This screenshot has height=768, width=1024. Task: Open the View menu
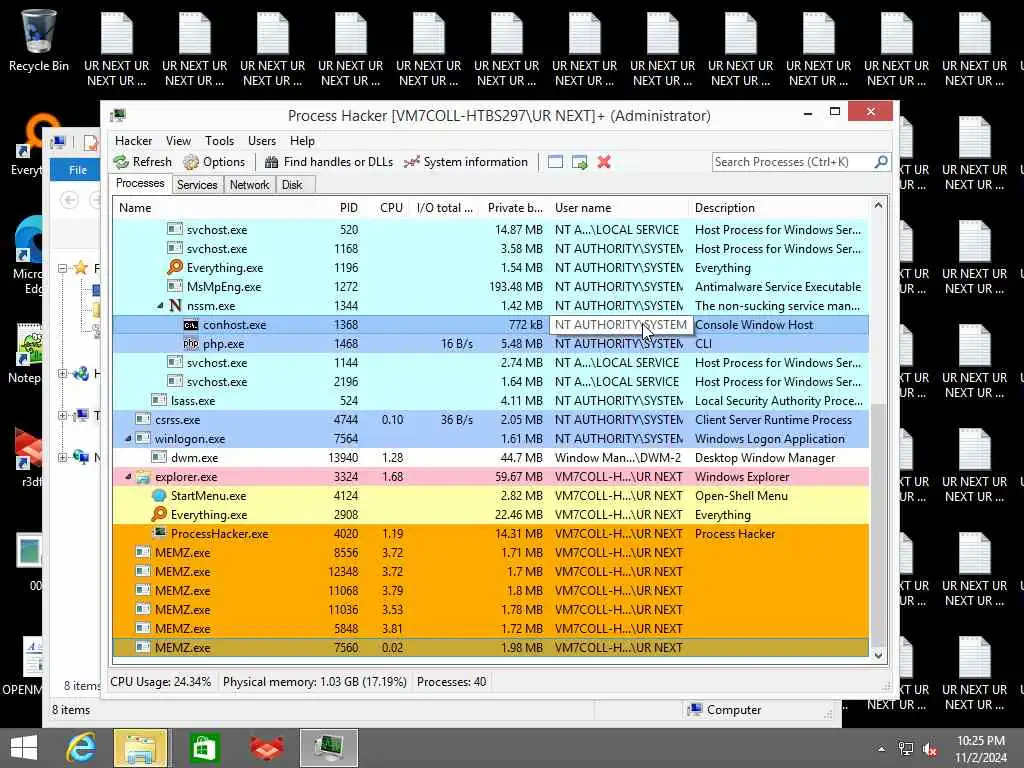pyautogui.click(x=178, y=140)
